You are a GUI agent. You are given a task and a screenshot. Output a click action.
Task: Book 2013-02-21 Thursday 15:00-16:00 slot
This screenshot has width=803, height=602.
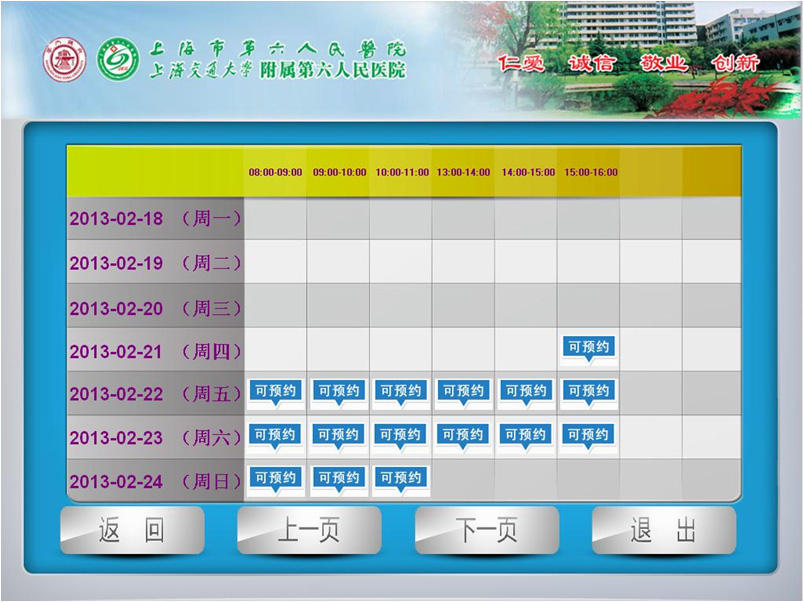[588, 348]
